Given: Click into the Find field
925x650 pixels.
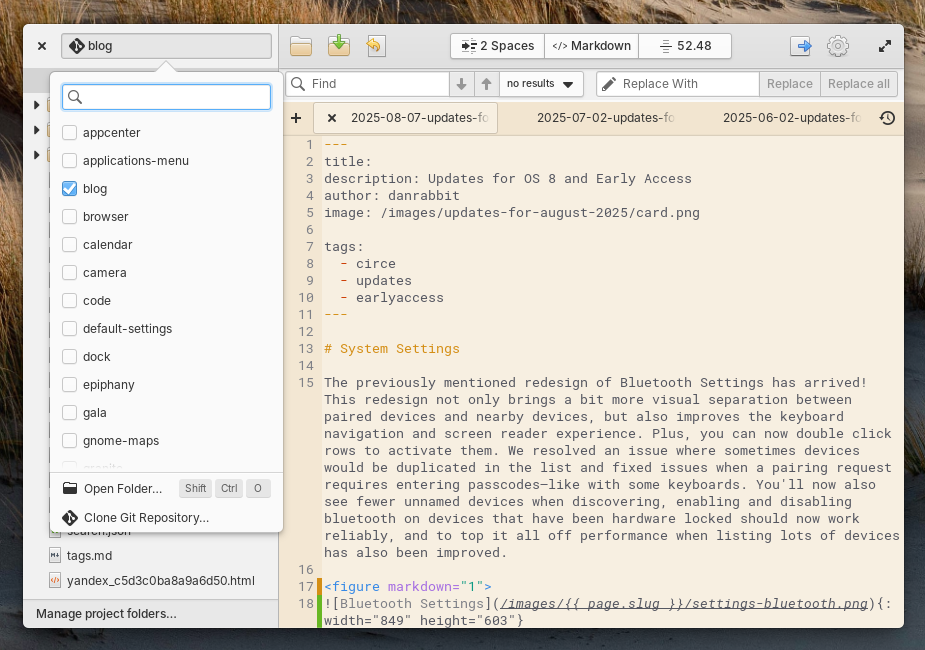Looking at the screenshot, I should (x=368, y=84).
